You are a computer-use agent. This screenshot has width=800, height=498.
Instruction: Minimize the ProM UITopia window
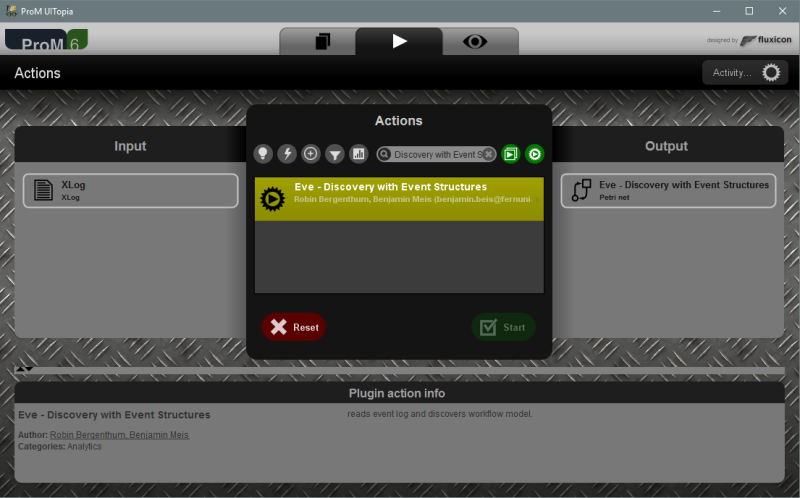click(717, 11)
